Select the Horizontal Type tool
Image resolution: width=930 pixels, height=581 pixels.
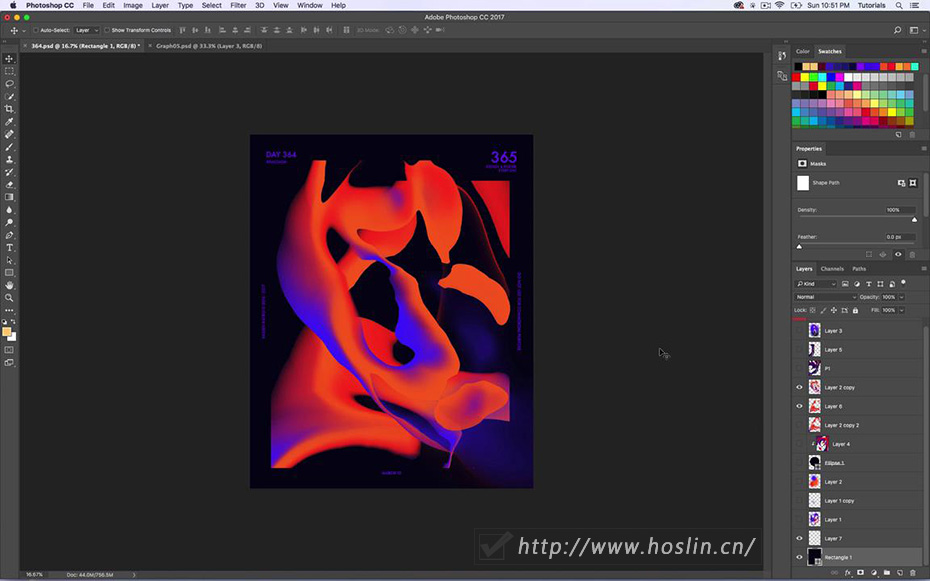point(9,248)
